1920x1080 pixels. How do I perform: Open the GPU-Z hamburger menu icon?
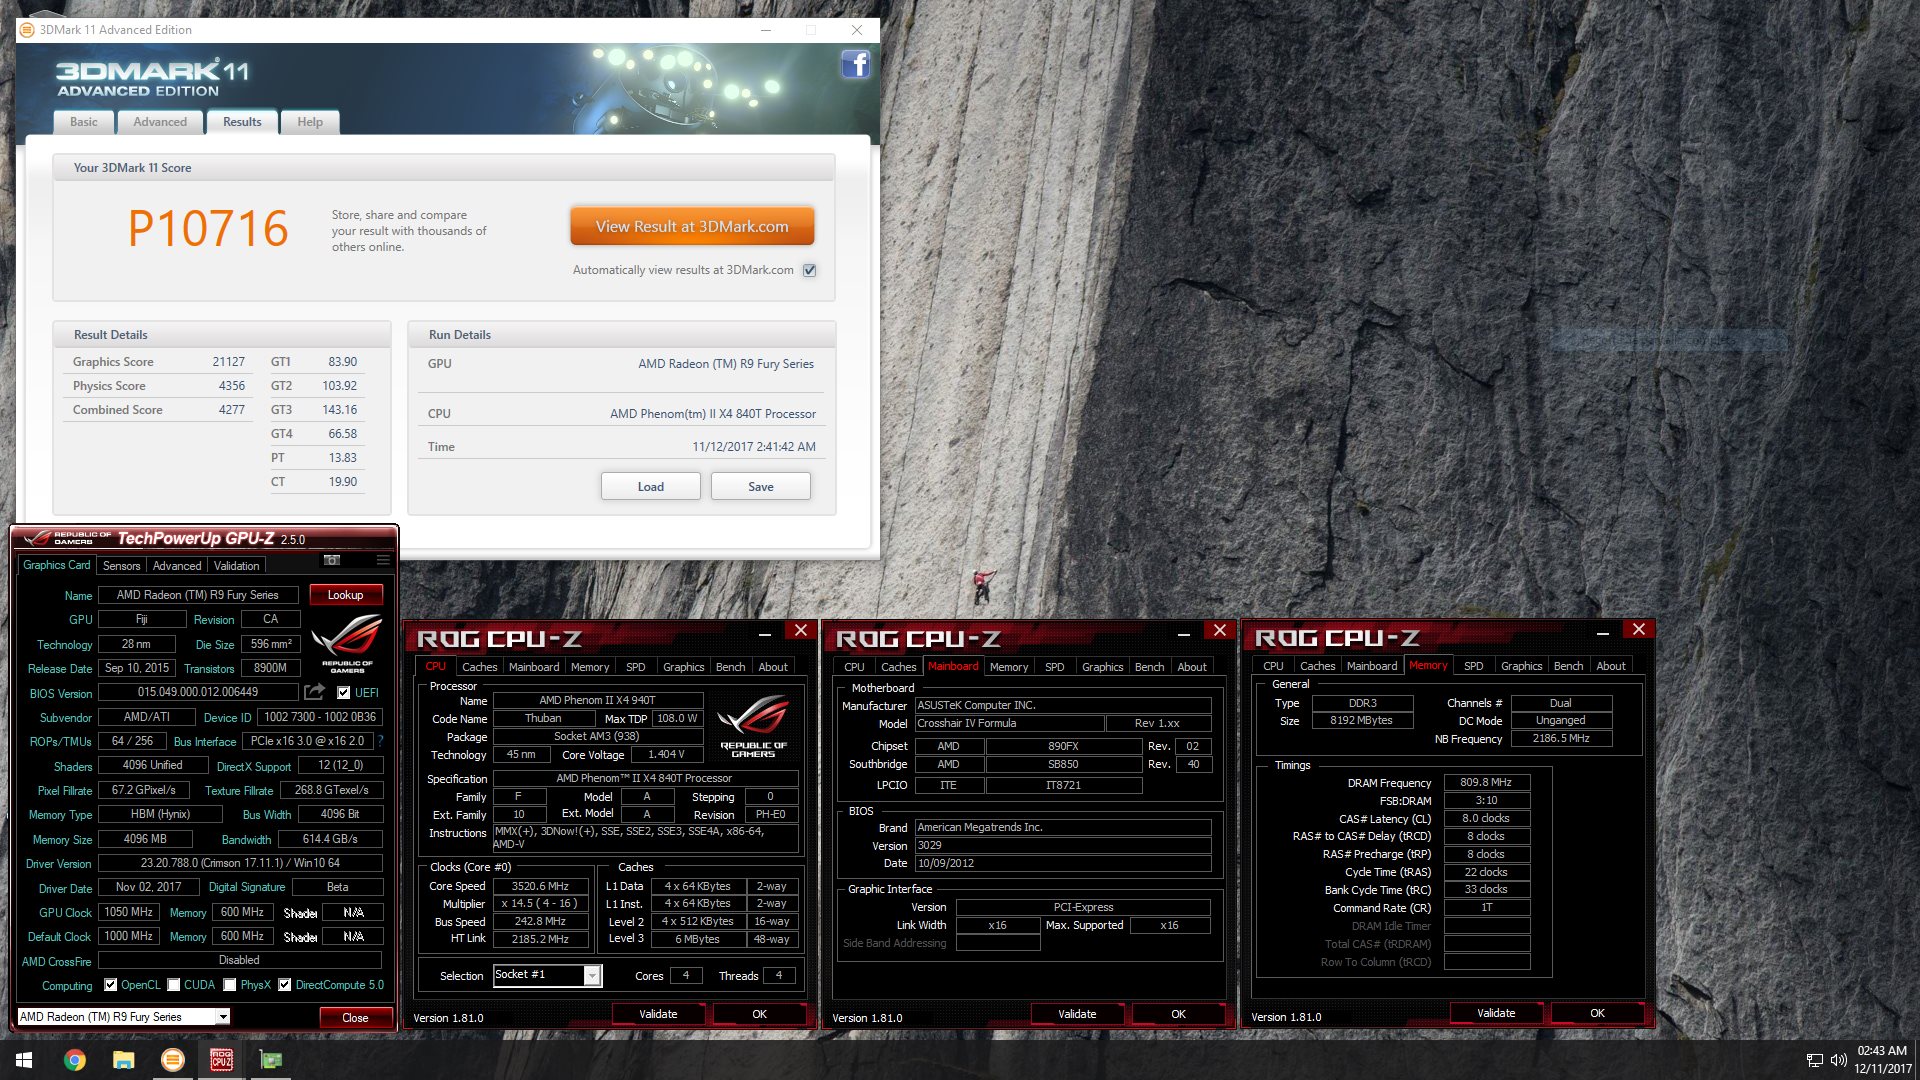click(x=383, y=560)
